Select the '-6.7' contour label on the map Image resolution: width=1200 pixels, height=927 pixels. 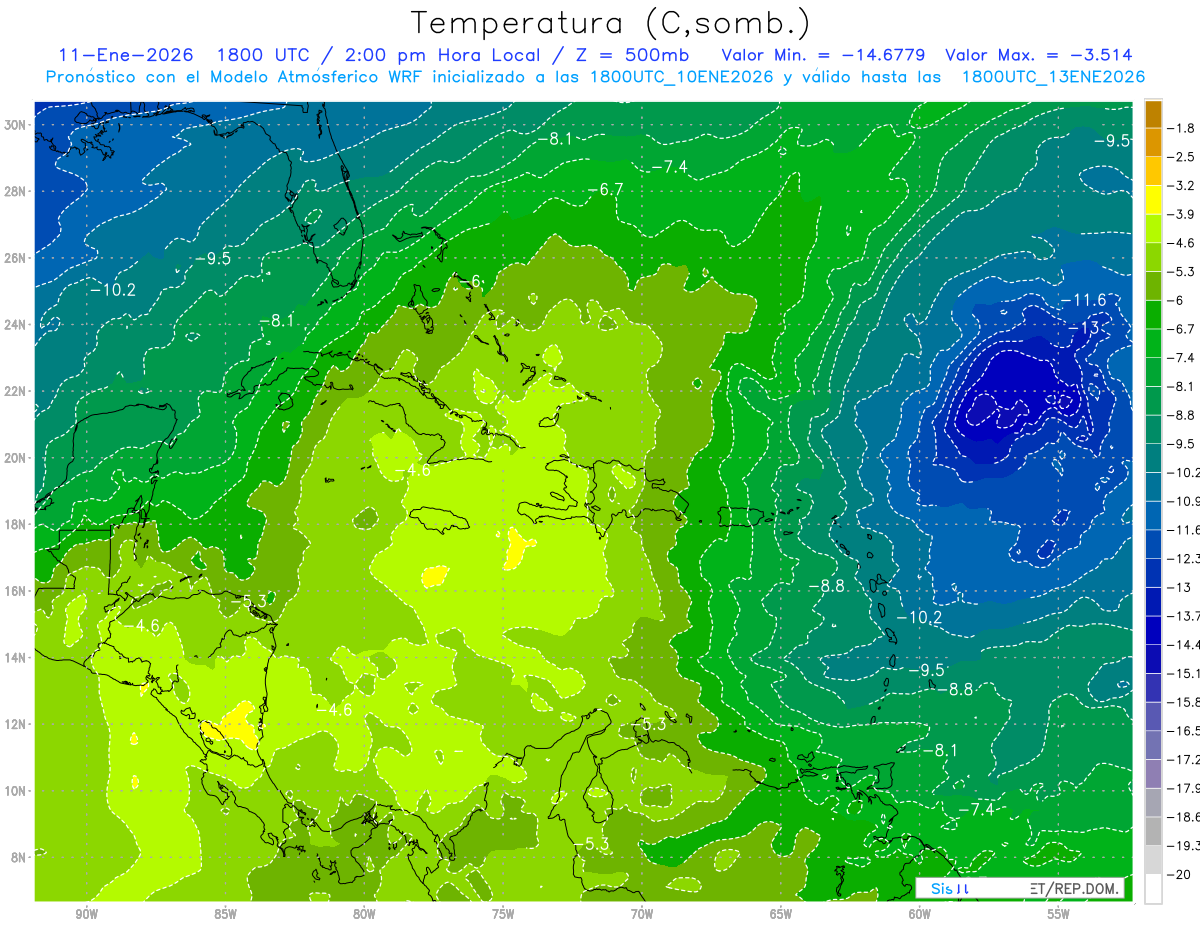pyautogui.click(x=605, y=190)
